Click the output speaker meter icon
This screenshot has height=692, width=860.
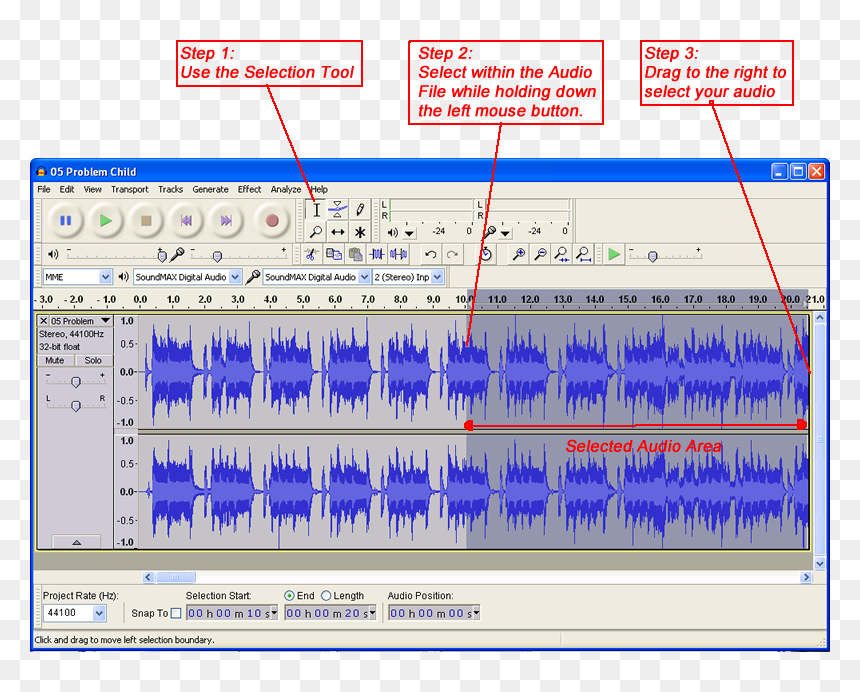pyautogui.click(x=393, y=232)
